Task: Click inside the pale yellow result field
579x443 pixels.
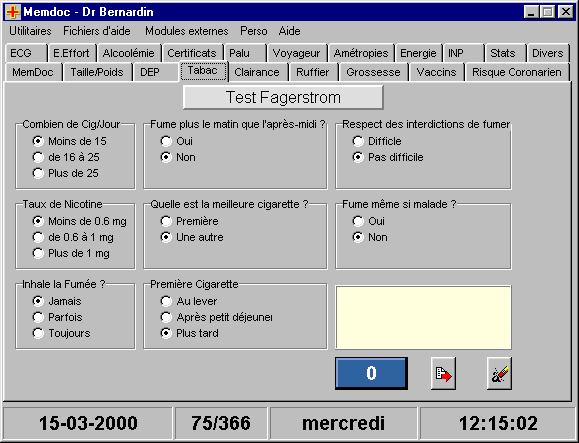Action: 423,317
